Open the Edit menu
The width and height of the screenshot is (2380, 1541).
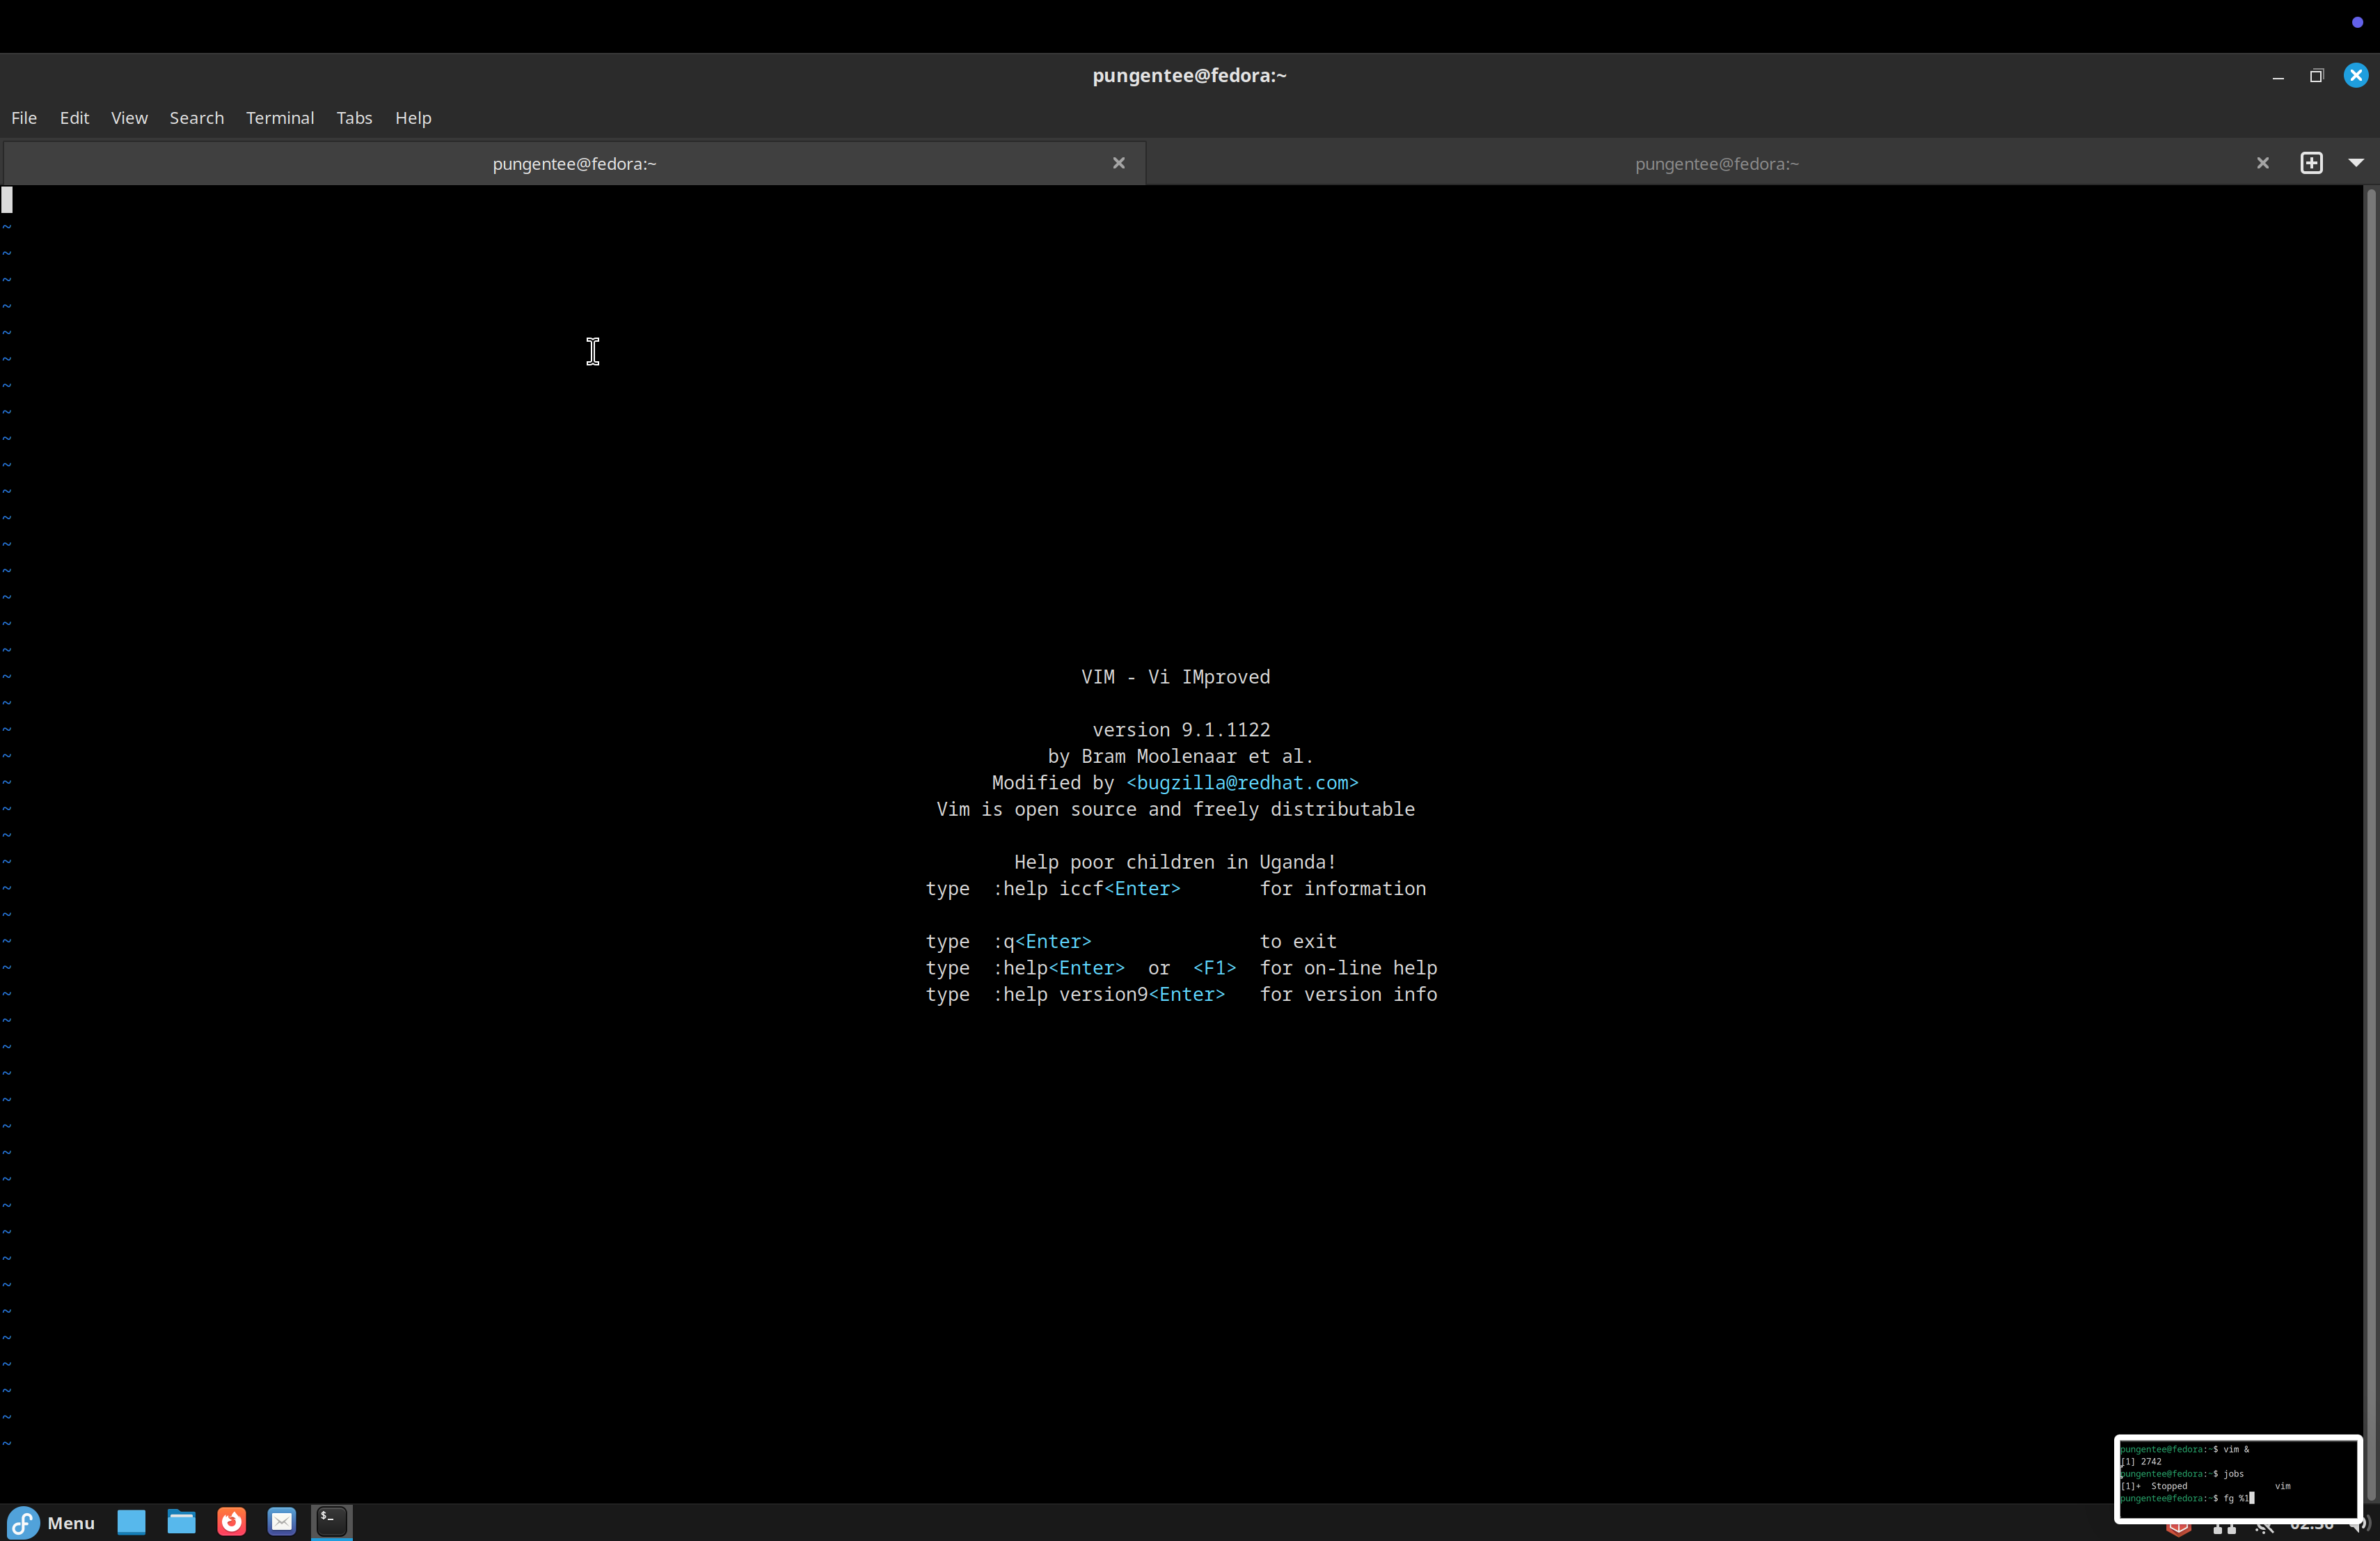(x=74, y=118)
